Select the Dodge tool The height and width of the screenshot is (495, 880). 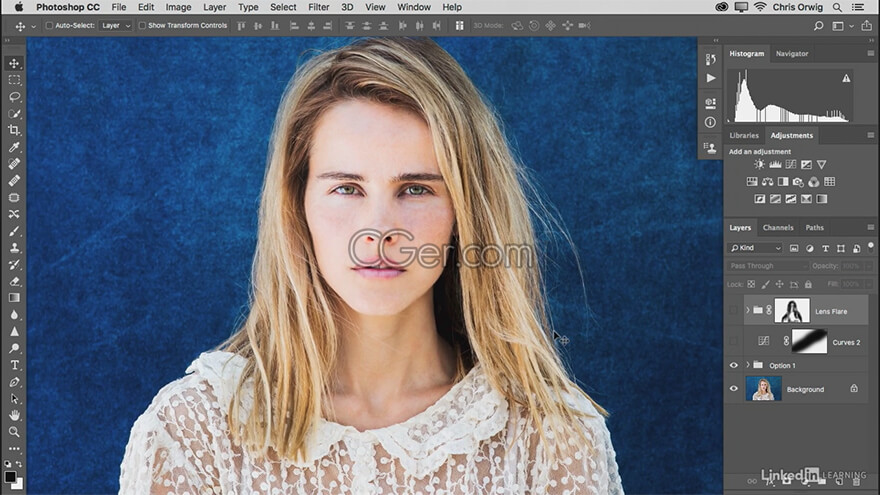[14, 348]
